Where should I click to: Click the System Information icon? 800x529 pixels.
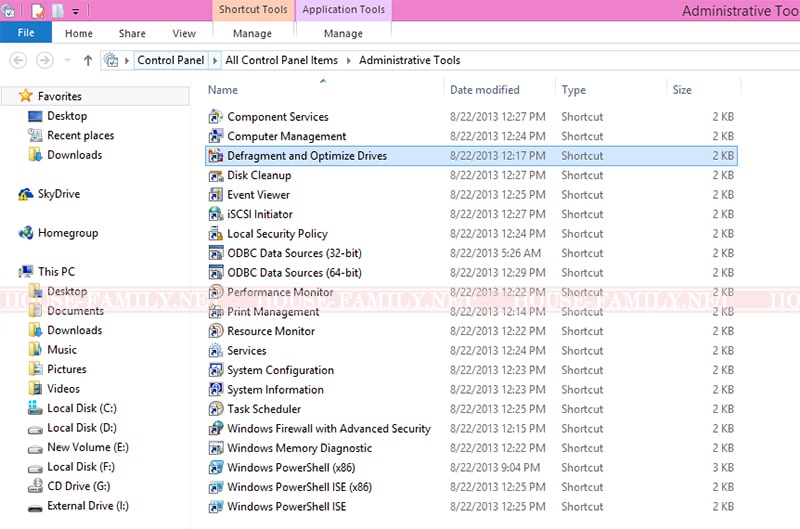(216, 390)
